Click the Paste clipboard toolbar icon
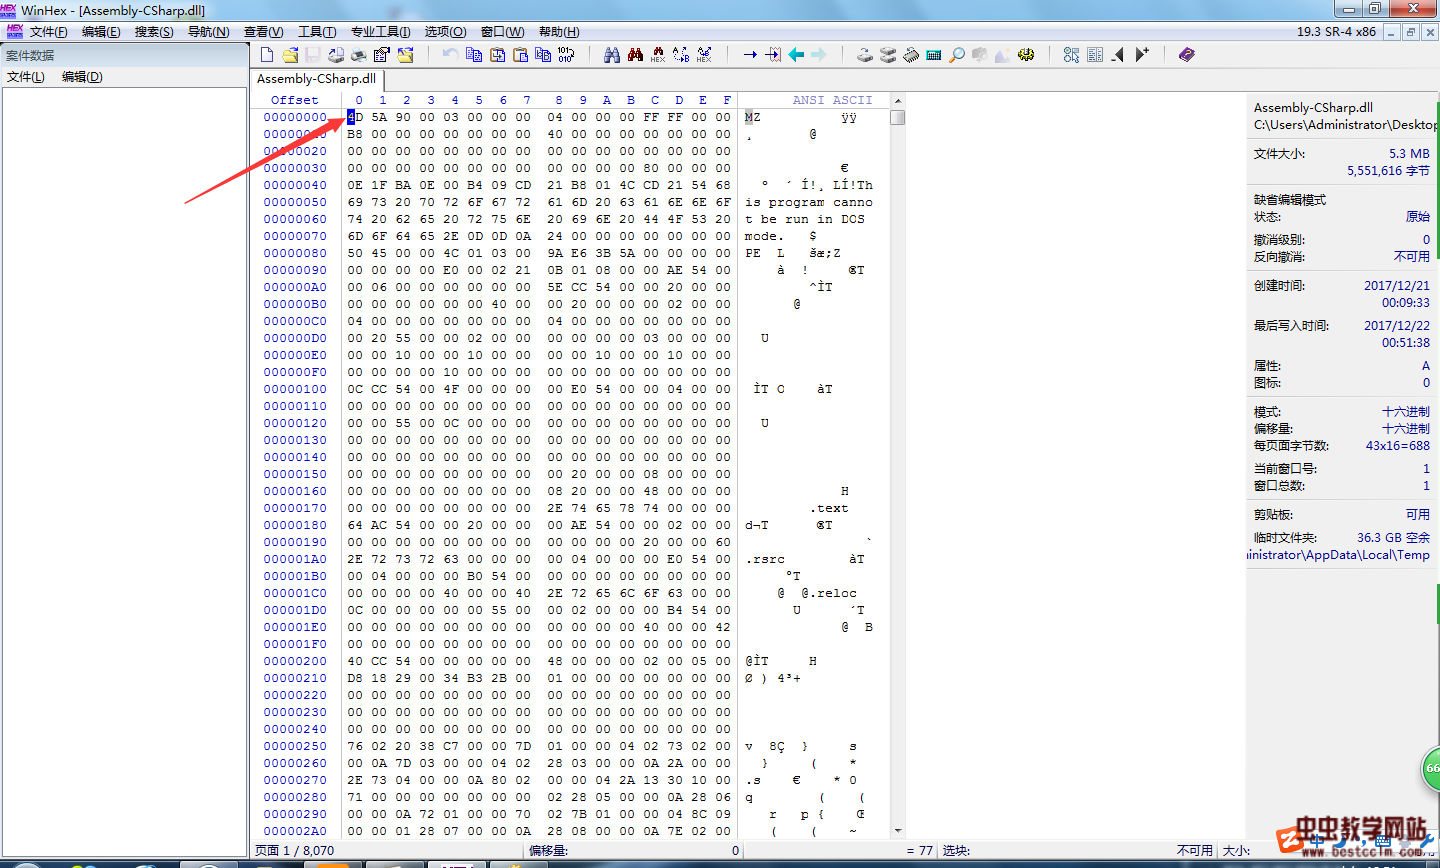Image resolution: width=1440 pixels, height=868 pixels. coord(520,55)
